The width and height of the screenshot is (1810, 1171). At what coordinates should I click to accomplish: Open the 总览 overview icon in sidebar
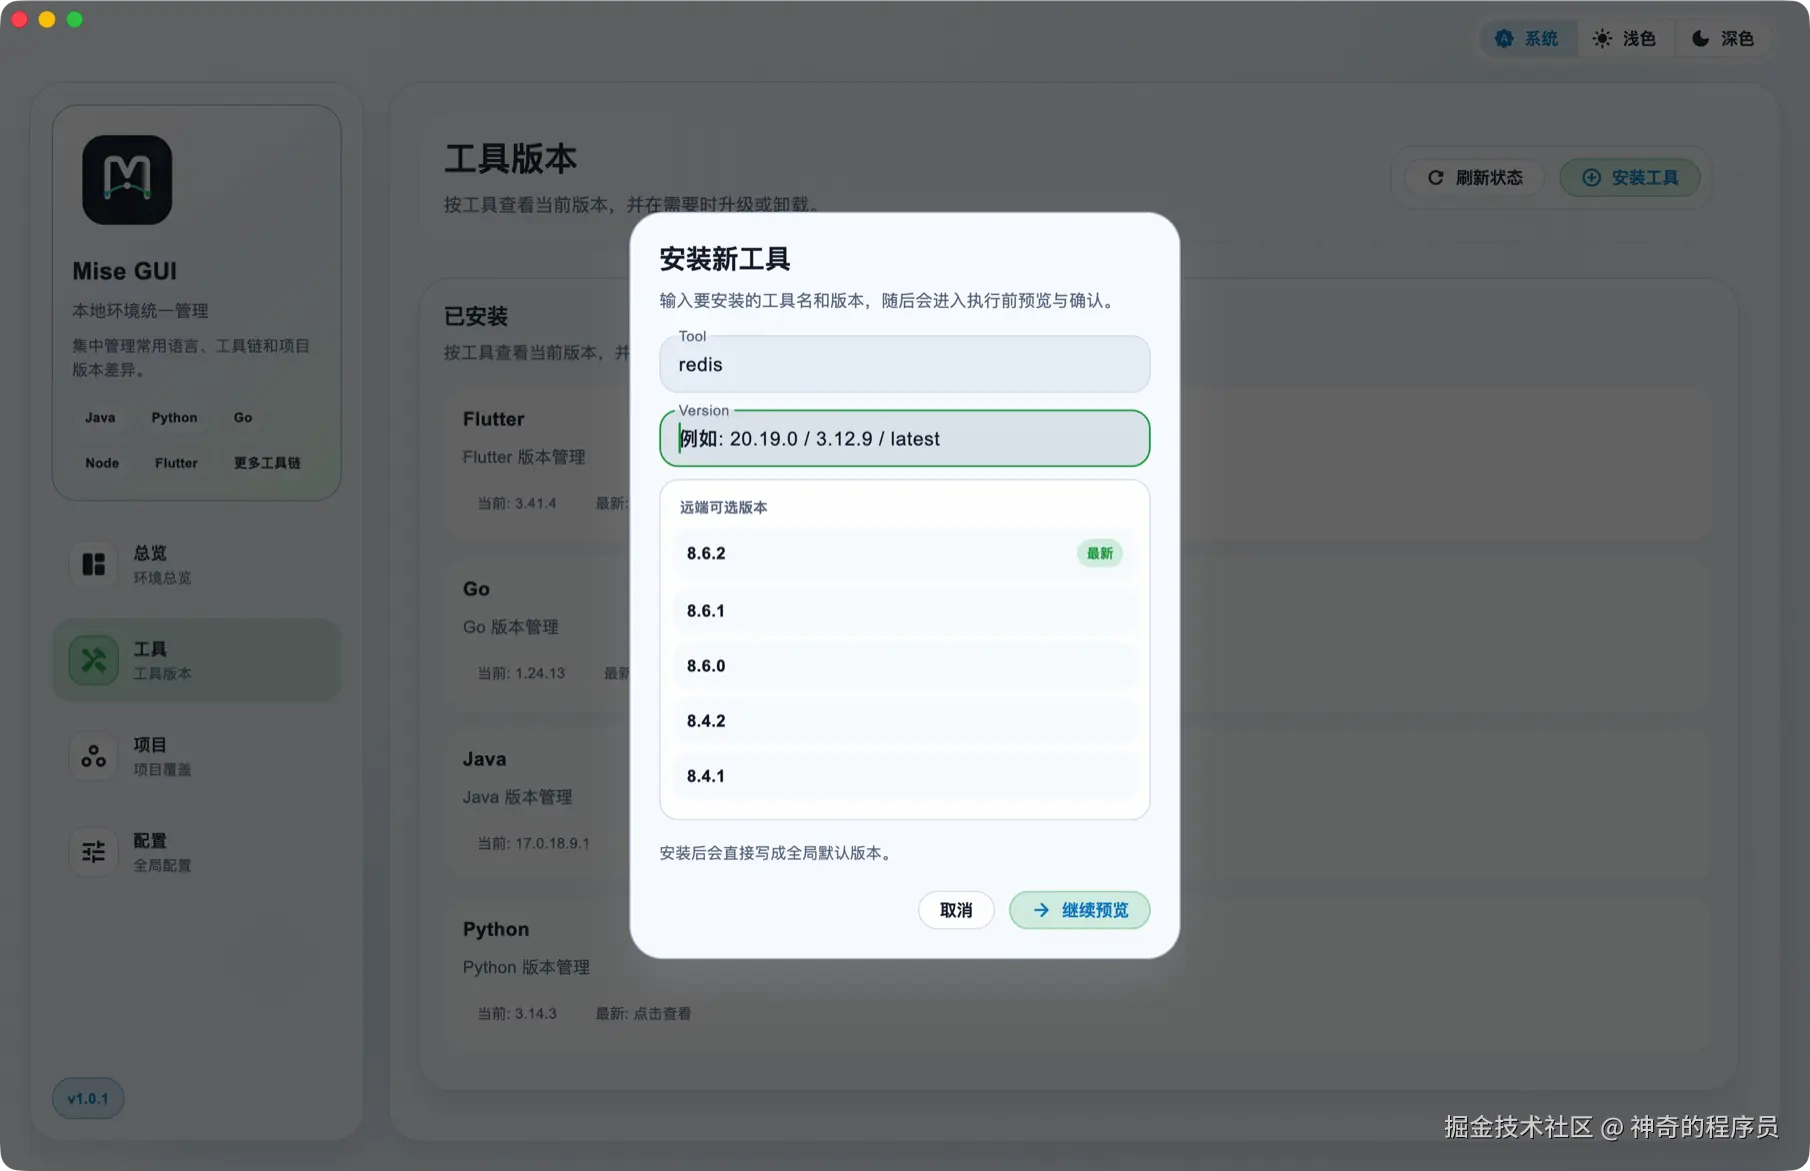click(x=94, y=565)
